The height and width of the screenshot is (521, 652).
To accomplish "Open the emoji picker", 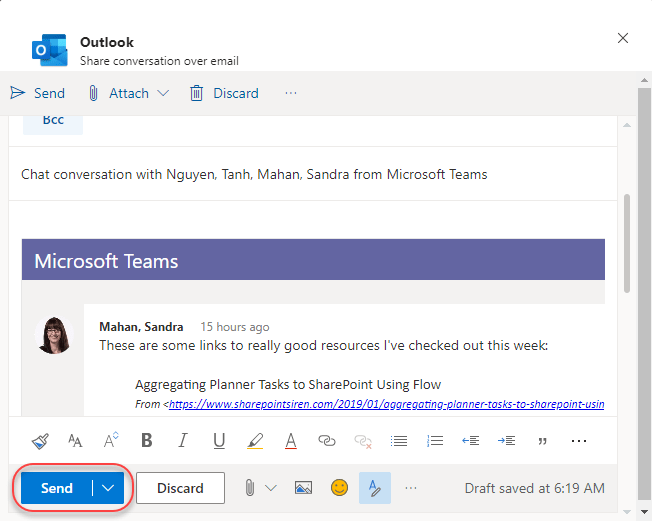I will coord(340,488).
